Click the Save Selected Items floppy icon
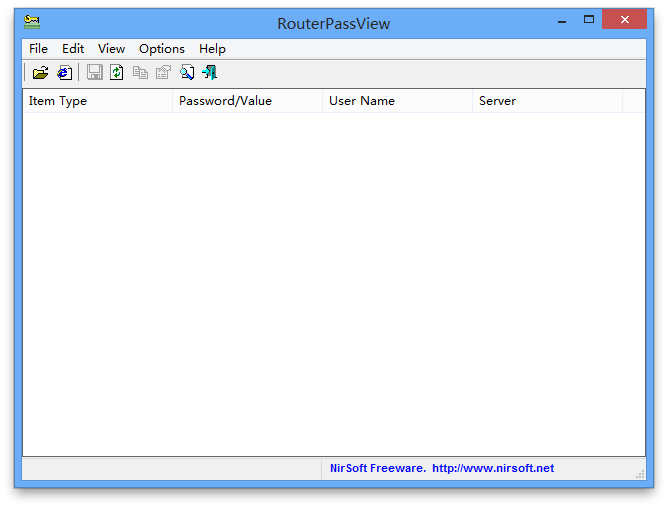 tap(94, 72)
